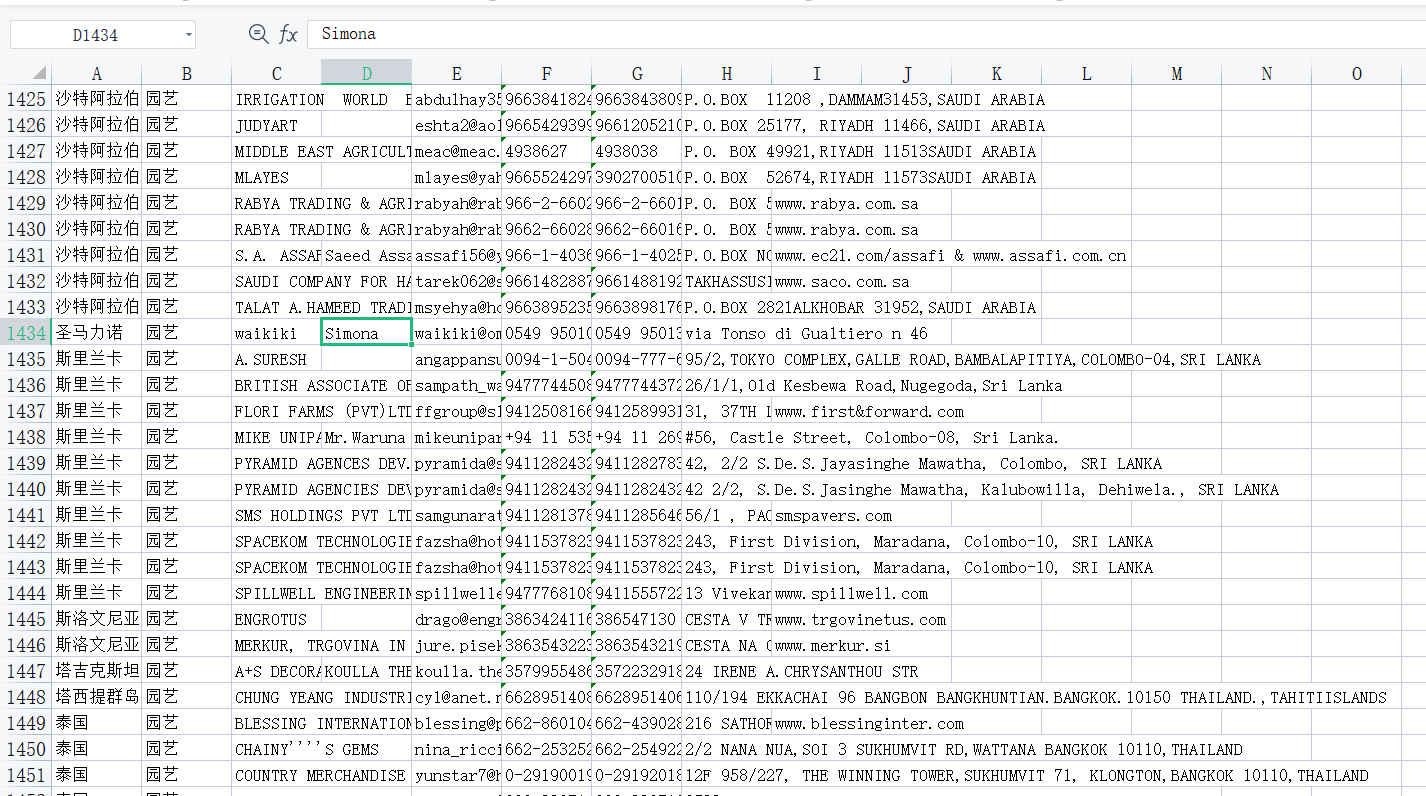Click the www.spillwell.com cell

coord(817,593)
